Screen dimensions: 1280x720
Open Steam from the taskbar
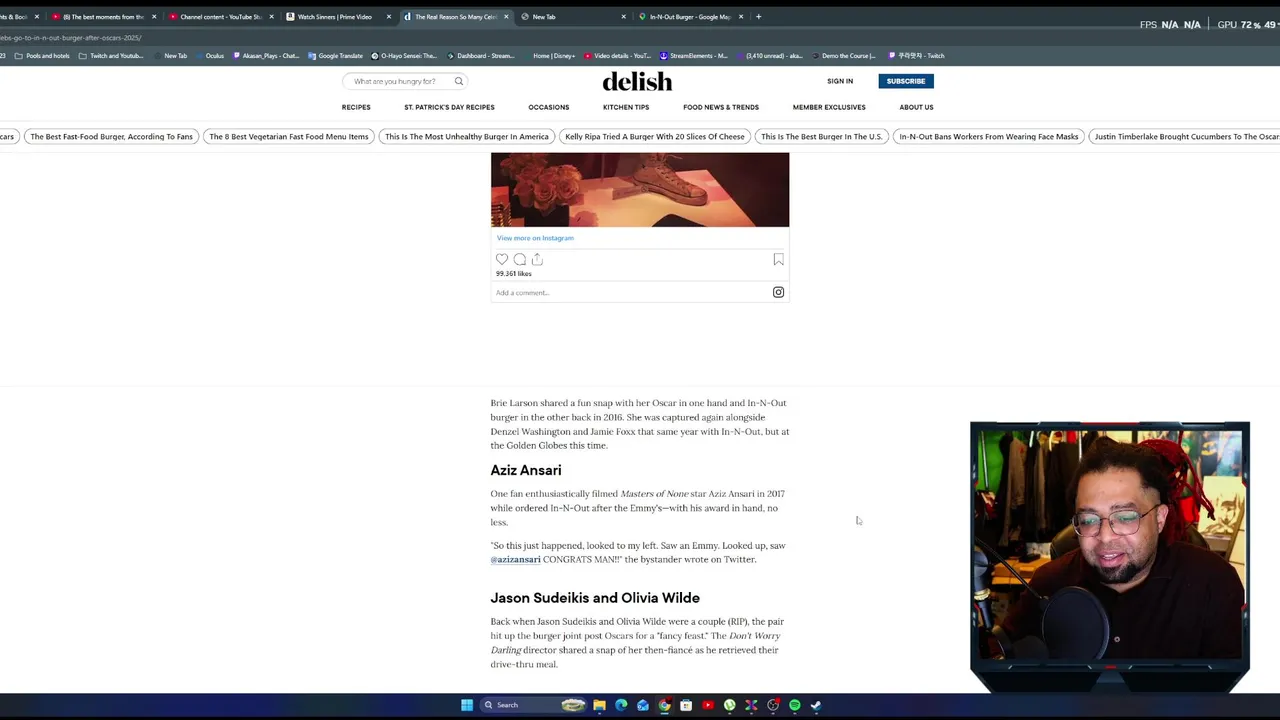click(x=817, y=705)
